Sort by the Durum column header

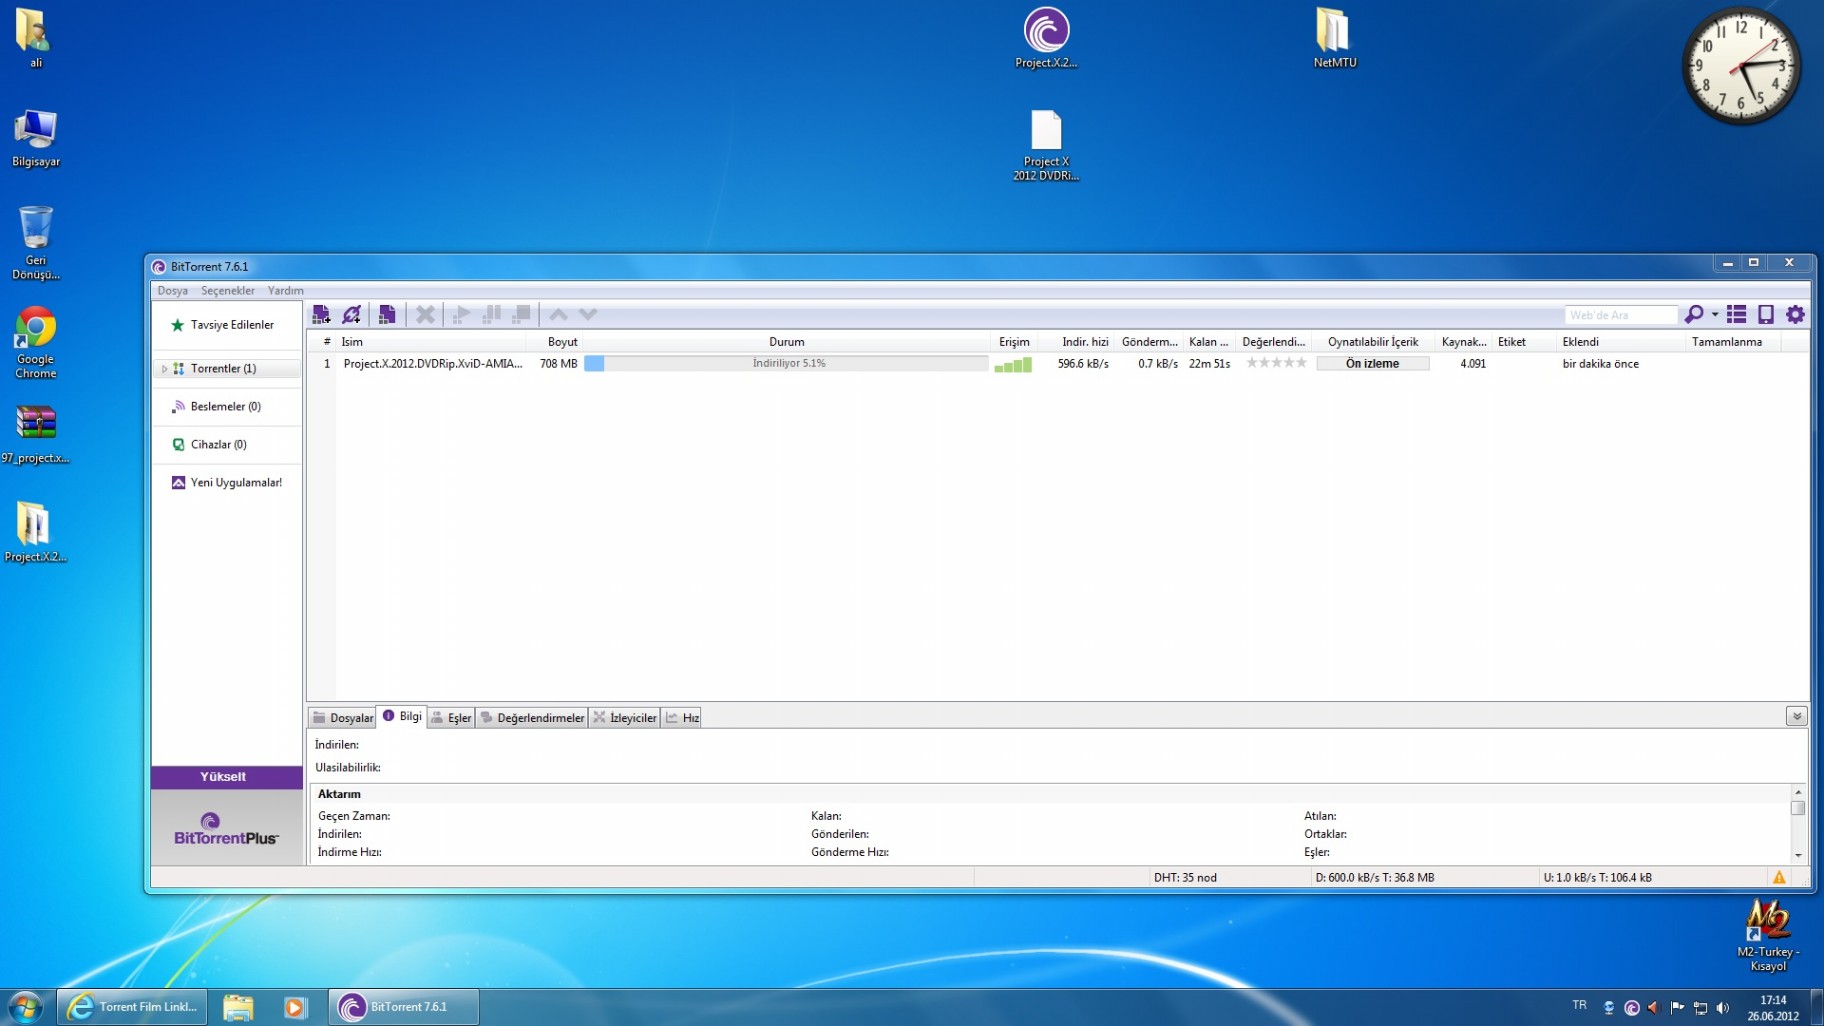(786, 341)
